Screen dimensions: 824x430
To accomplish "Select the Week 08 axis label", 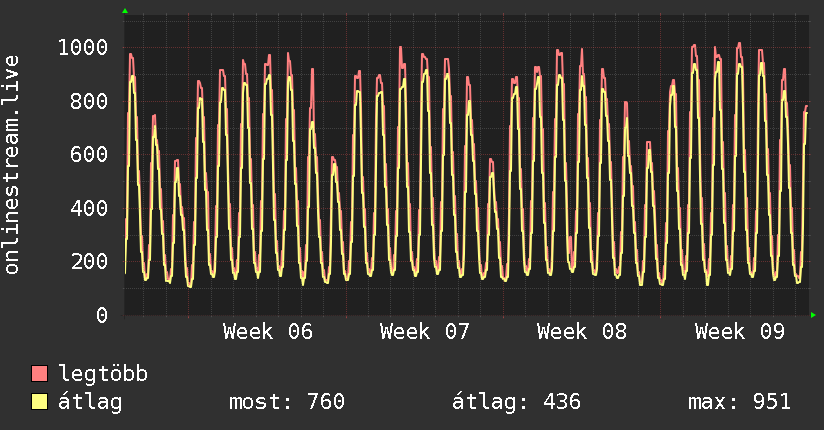I will [582, 332].
